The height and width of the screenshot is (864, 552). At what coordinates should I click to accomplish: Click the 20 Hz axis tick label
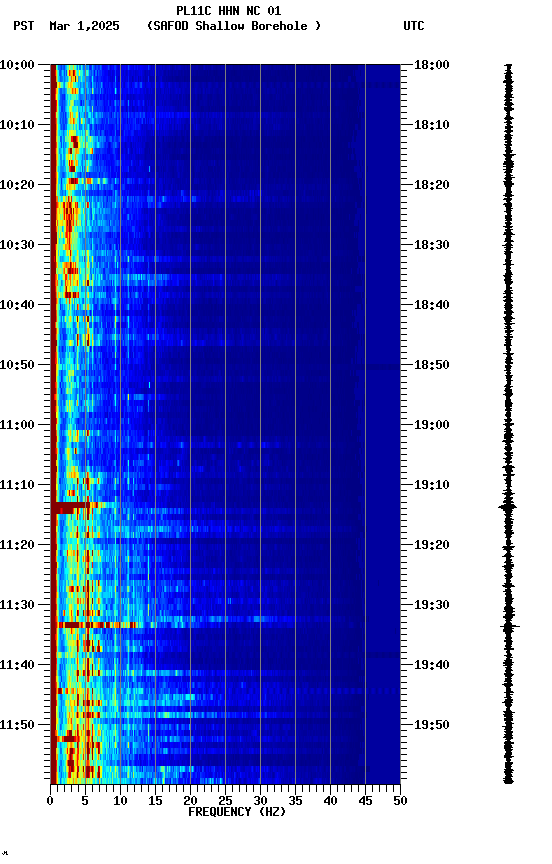[x=190, y=801]
